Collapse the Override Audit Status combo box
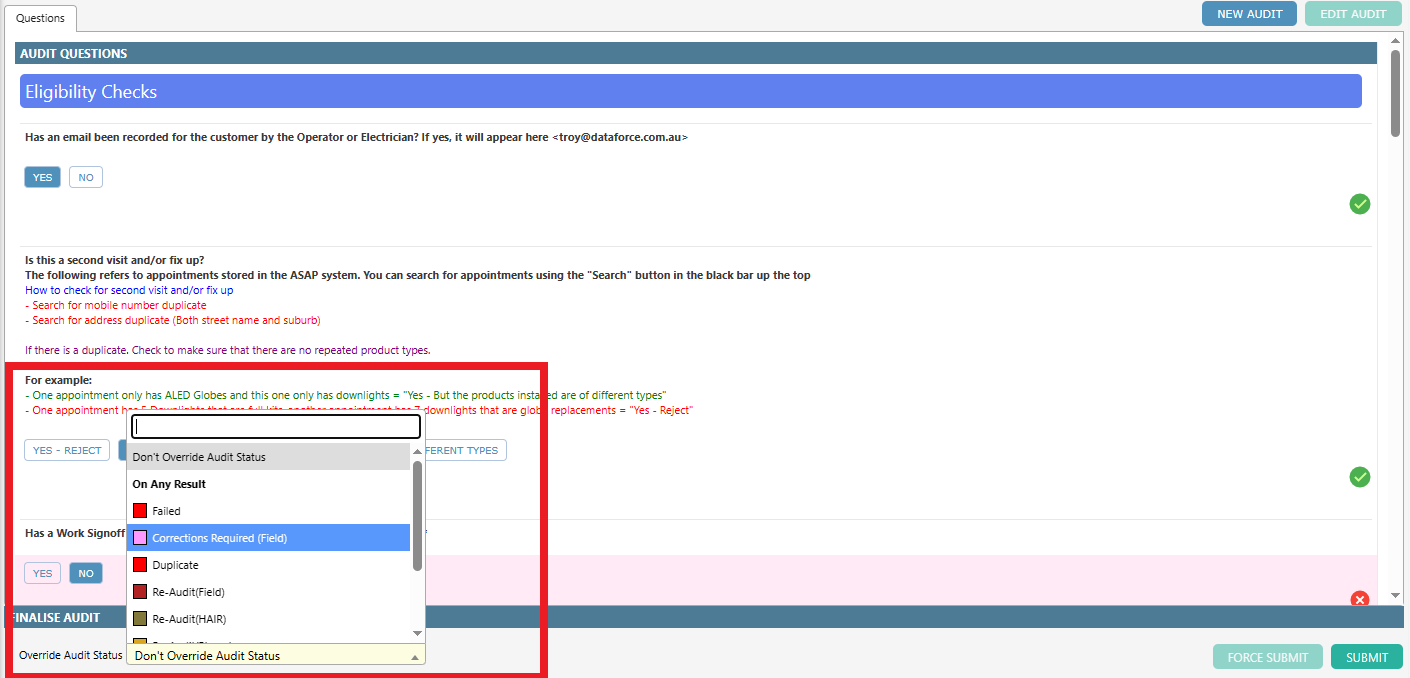 [413, 656]
